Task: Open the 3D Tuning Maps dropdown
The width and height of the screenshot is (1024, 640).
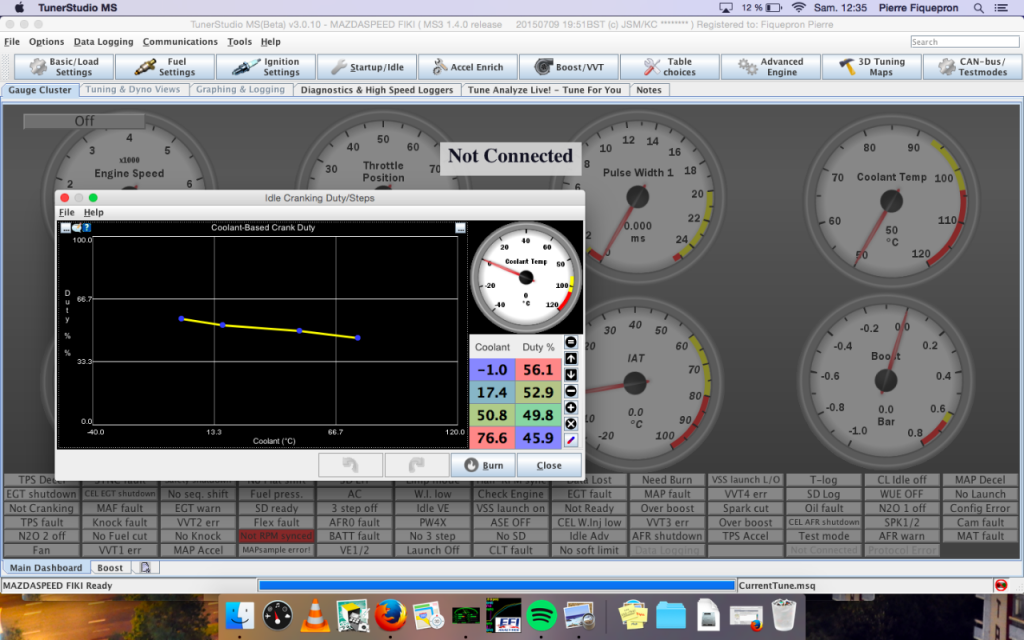Action: (x=872, y=67)
